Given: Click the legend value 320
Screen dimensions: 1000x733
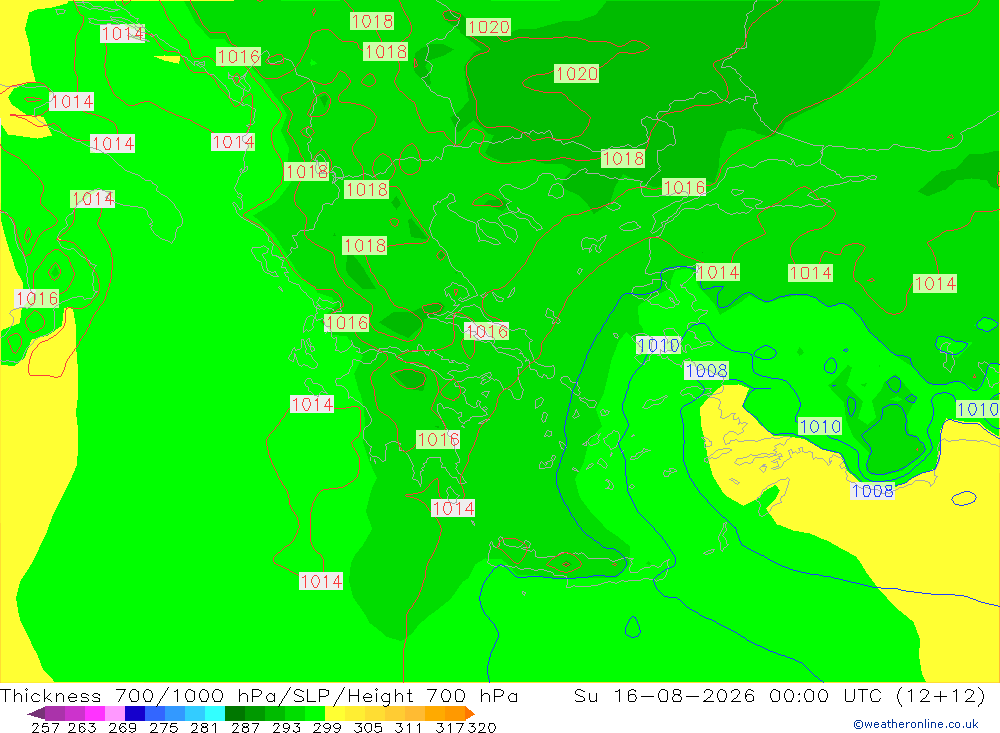Looking at the screenshot, I should click(x=482, y=727).
